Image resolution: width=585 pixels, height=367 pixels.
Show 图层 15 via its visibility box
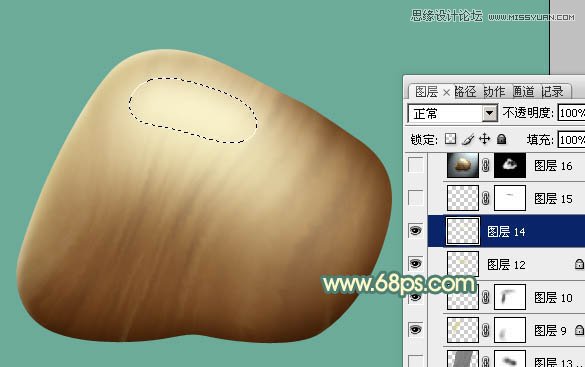point(416,198)
